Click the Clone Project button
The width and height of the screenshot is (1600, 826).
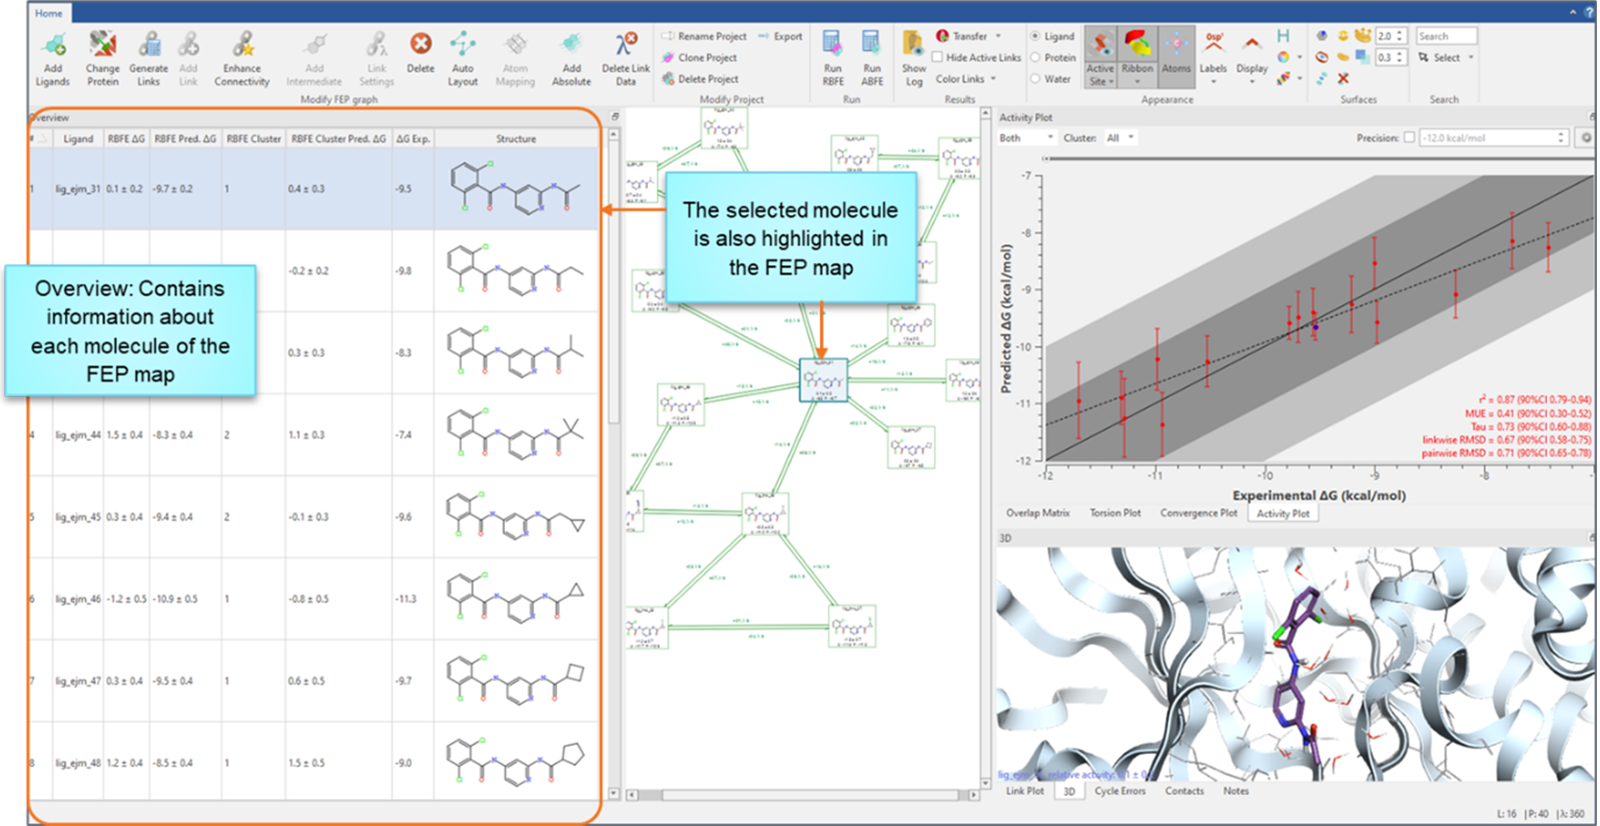(706, 58)
